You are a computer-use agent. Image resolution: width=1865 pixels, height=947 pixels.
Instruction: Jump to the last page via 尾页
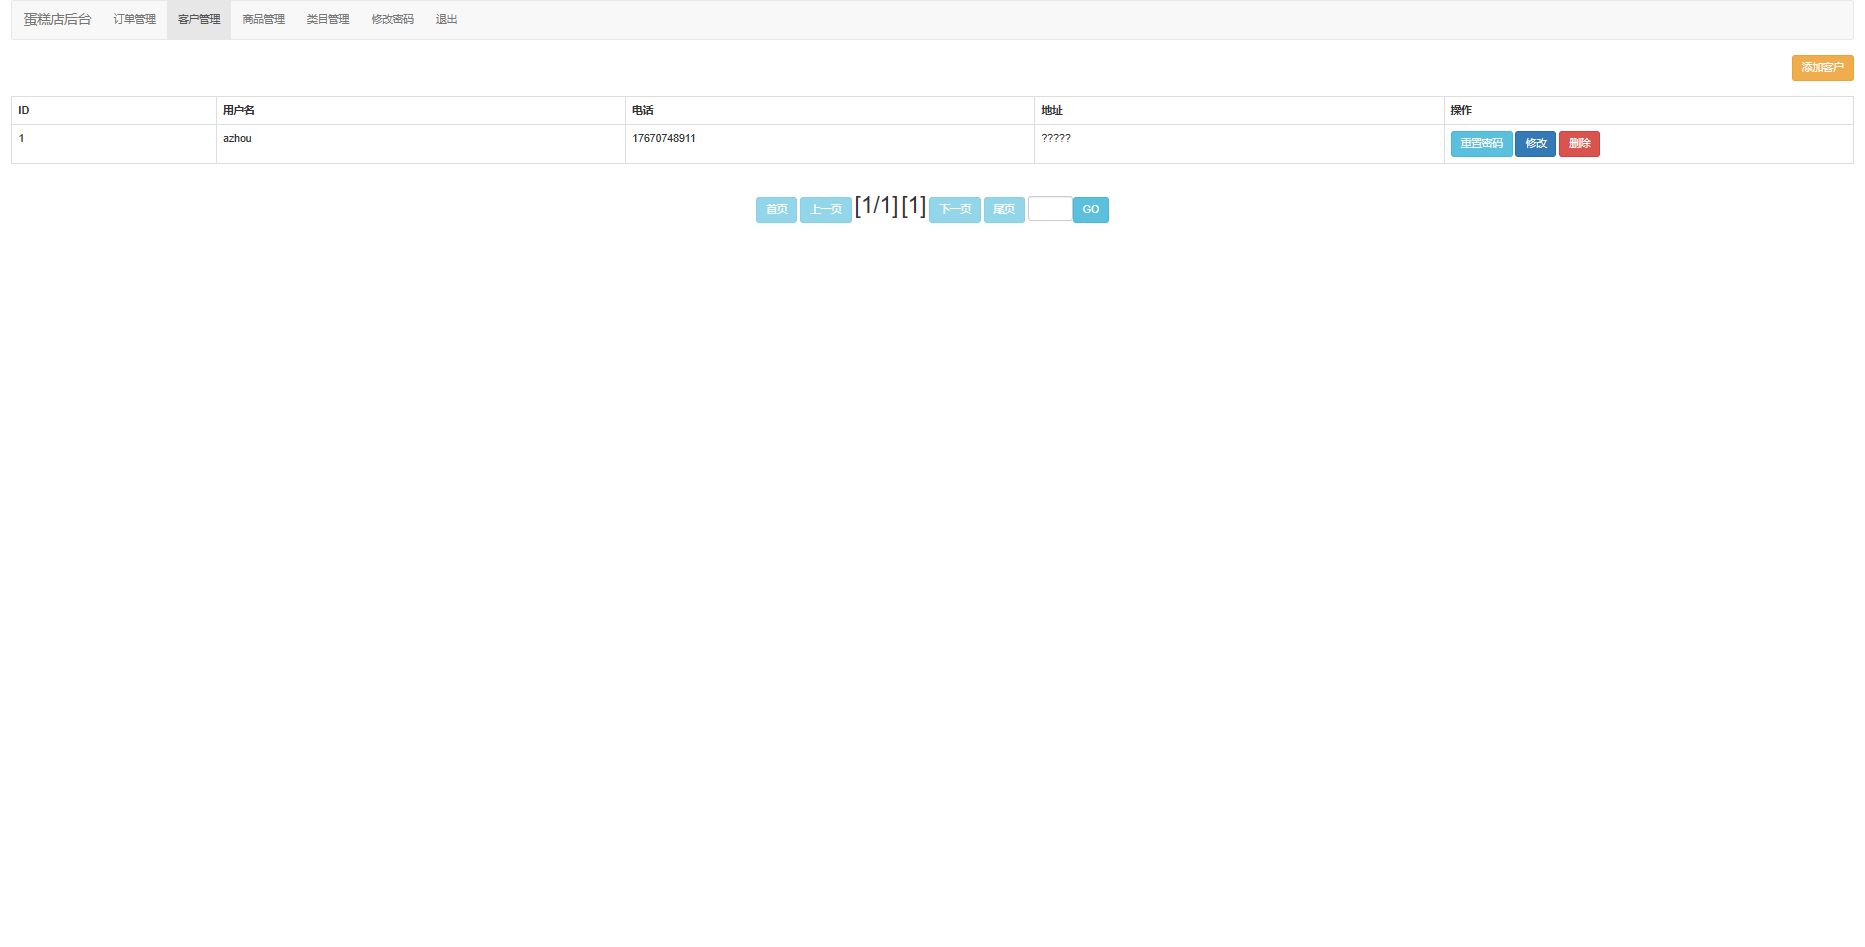click(x=1004, y=210)
